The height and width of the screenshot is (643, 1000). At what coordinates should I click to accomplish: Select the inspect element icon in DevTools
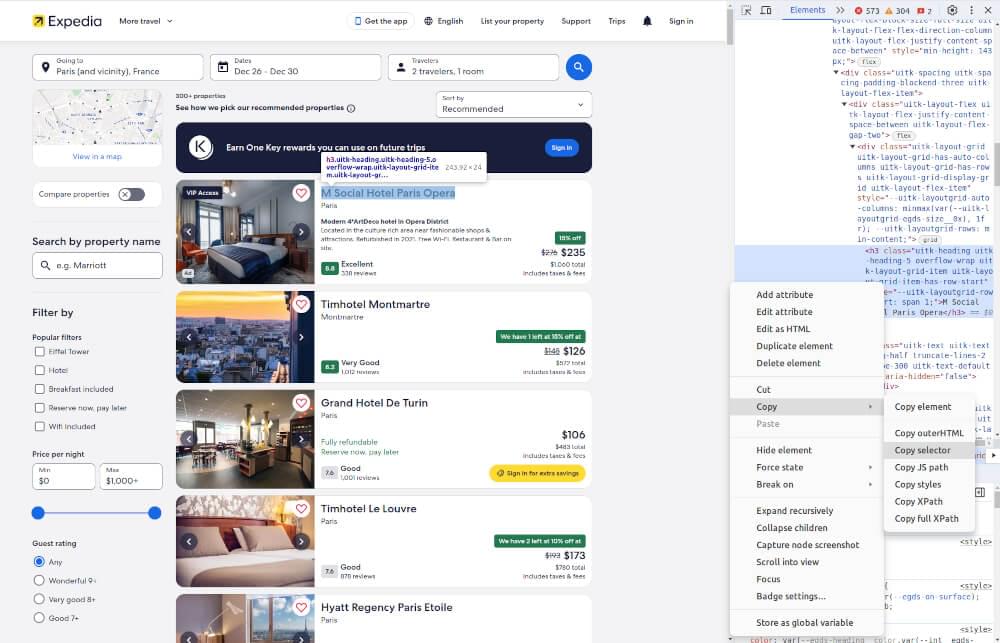(x=745, y=9)
